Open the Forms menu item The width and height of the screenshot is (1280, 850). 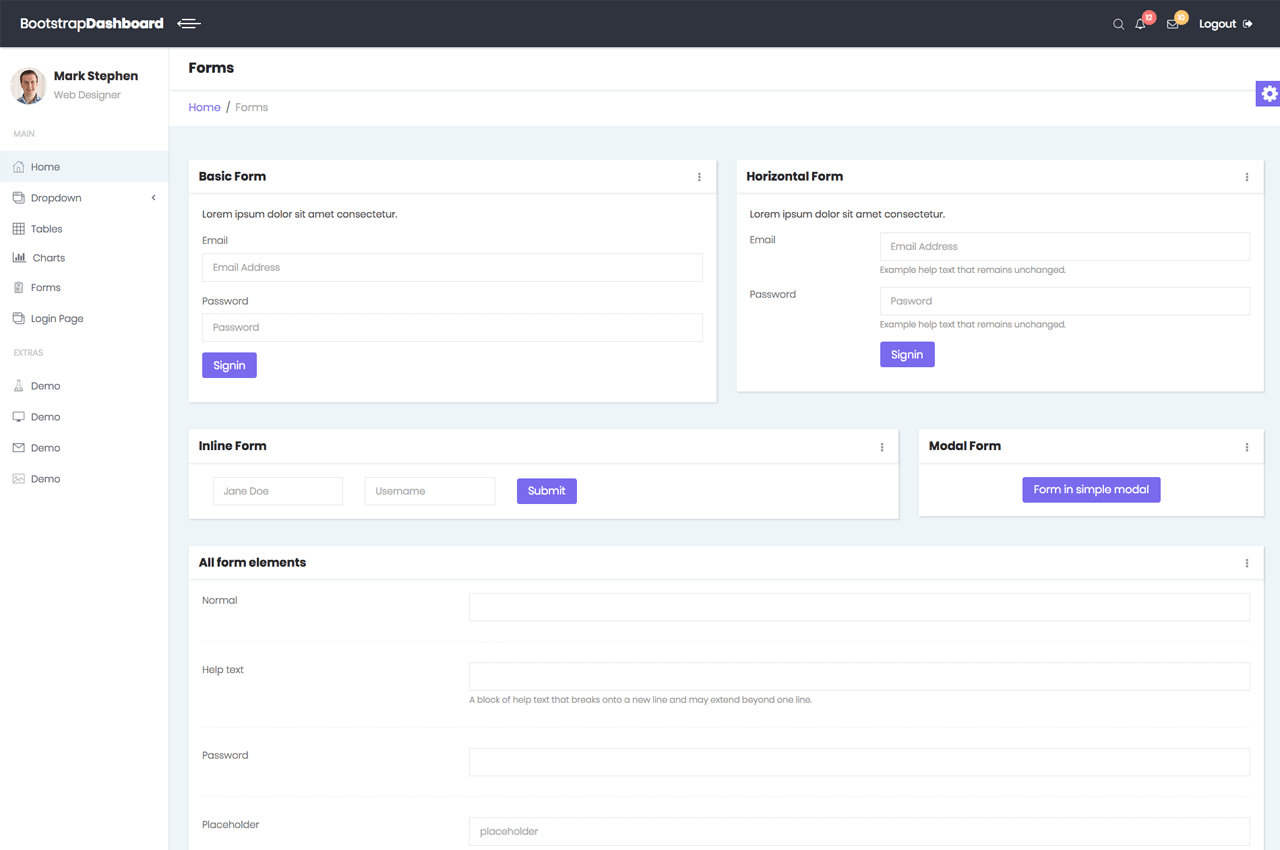pyautogui.click(x=84, y=288)
